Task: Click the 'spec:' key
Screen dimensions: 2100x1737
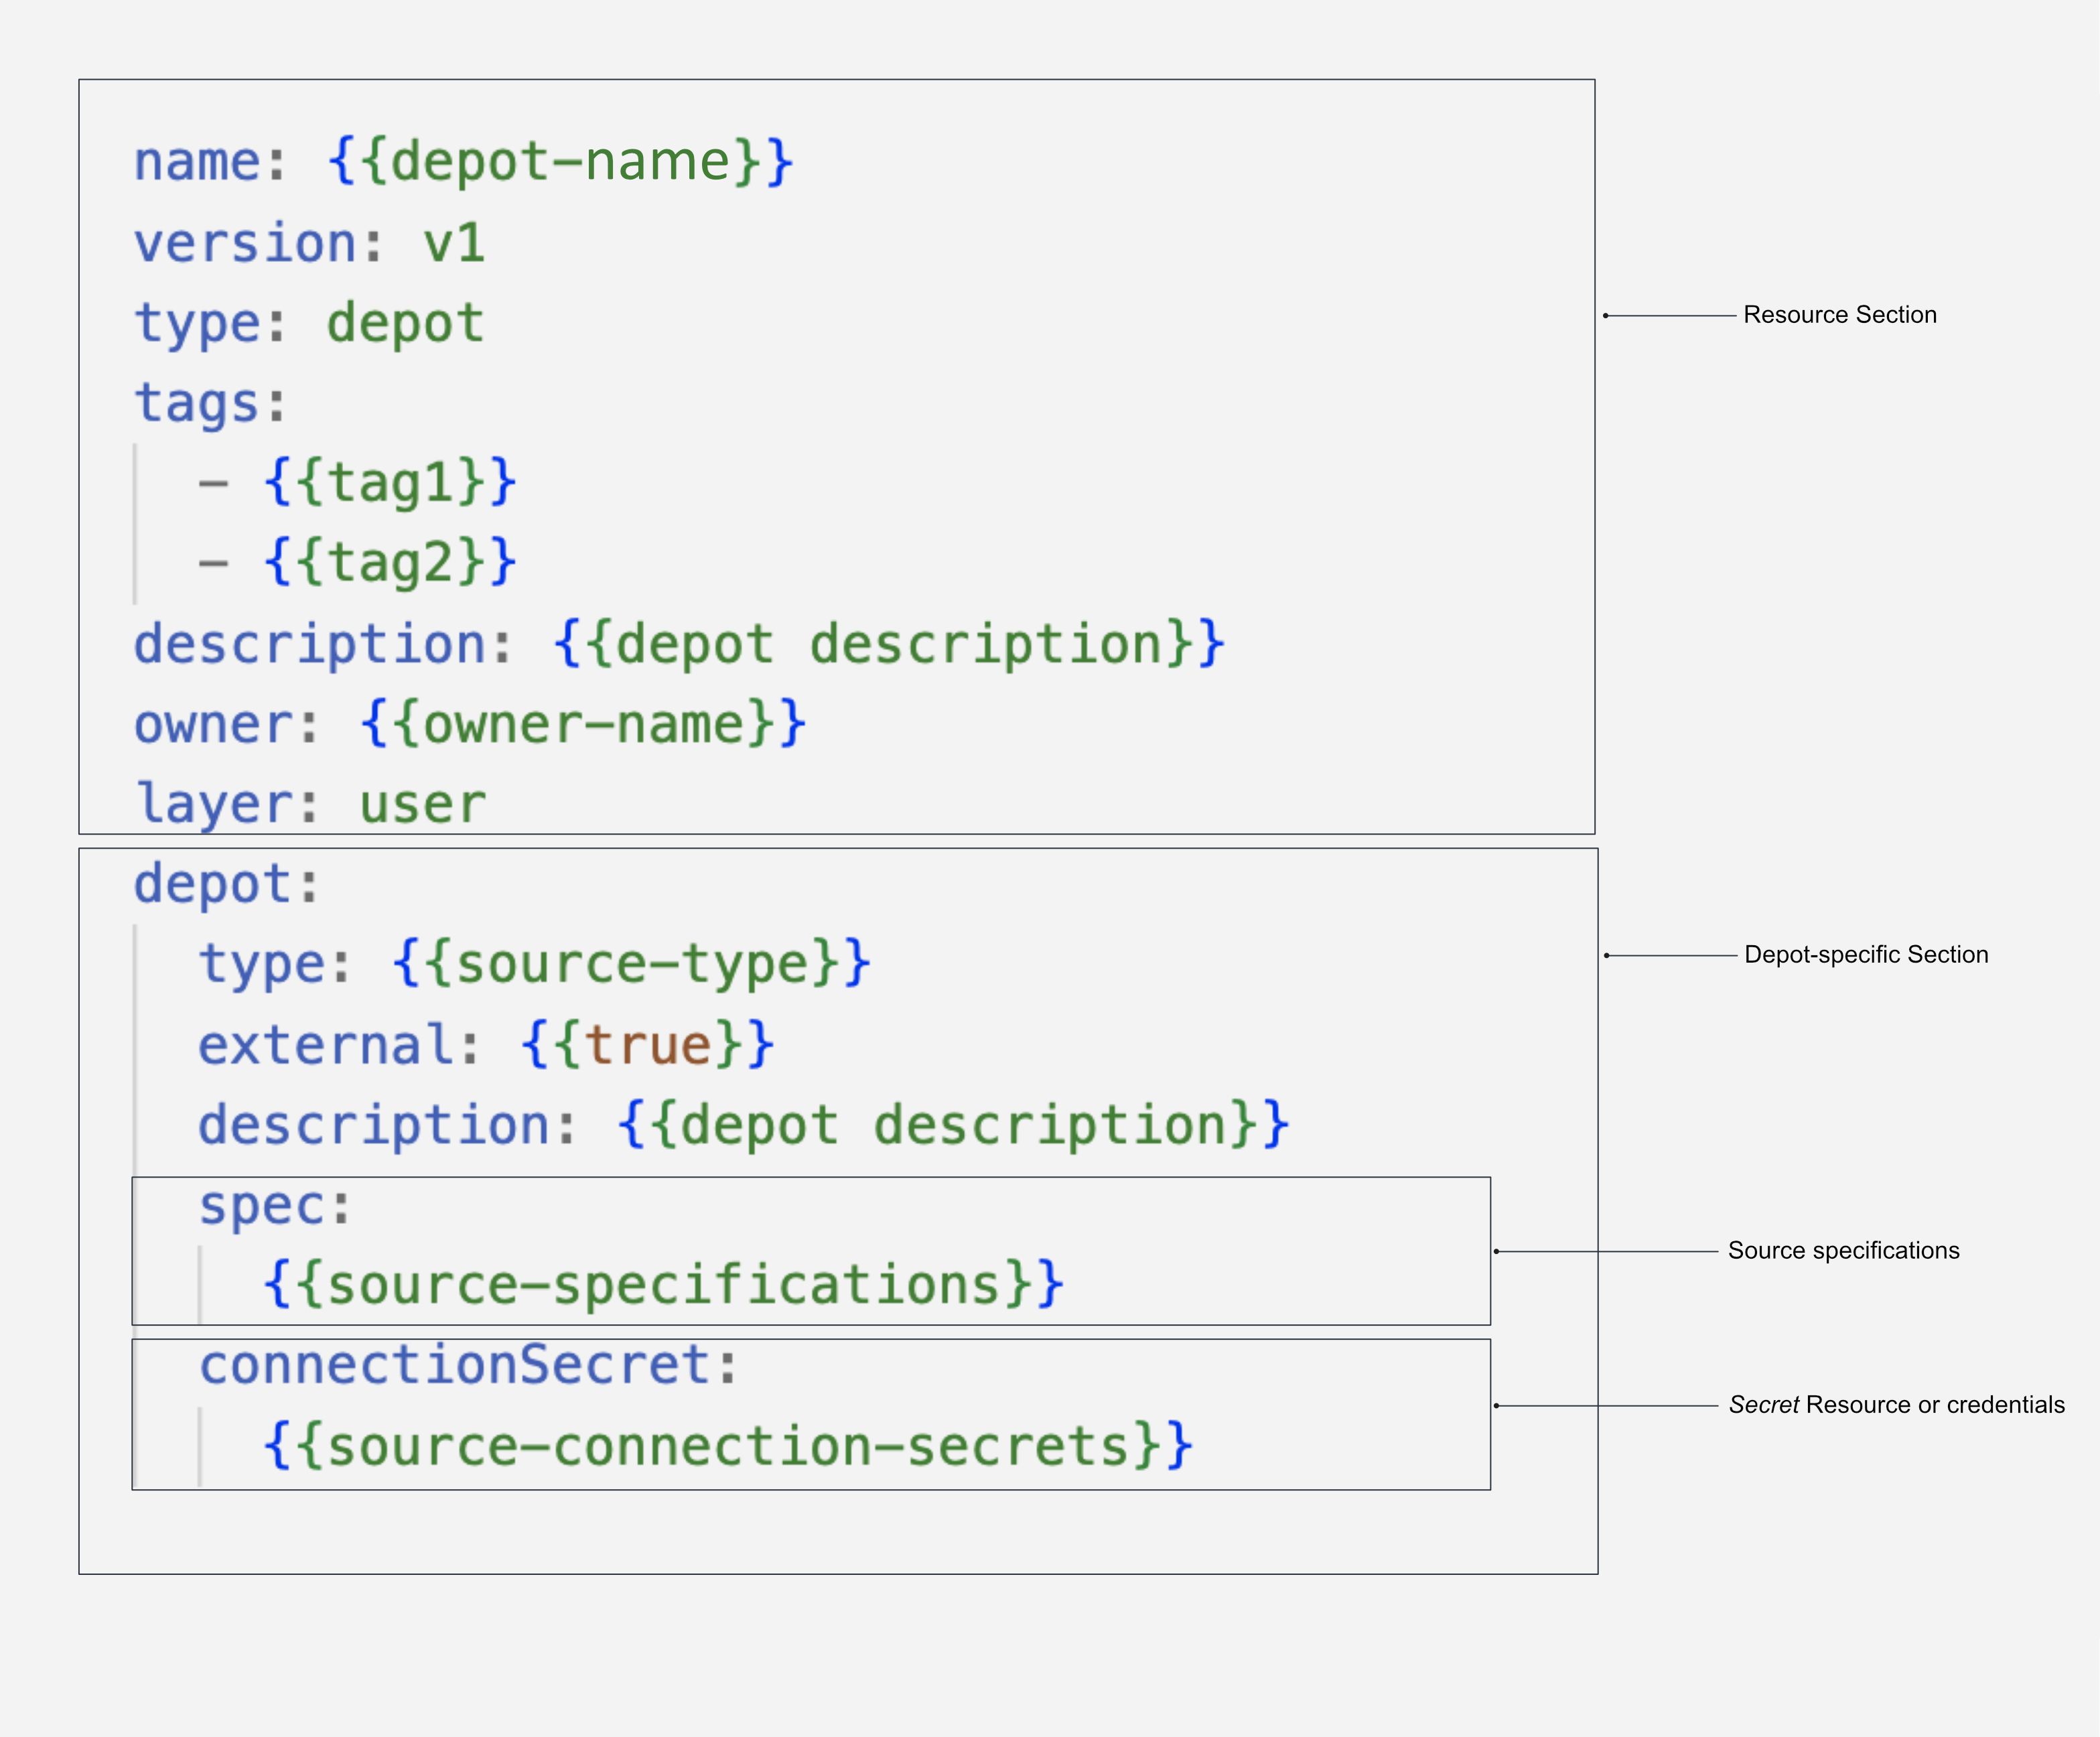Action: 275,1207
